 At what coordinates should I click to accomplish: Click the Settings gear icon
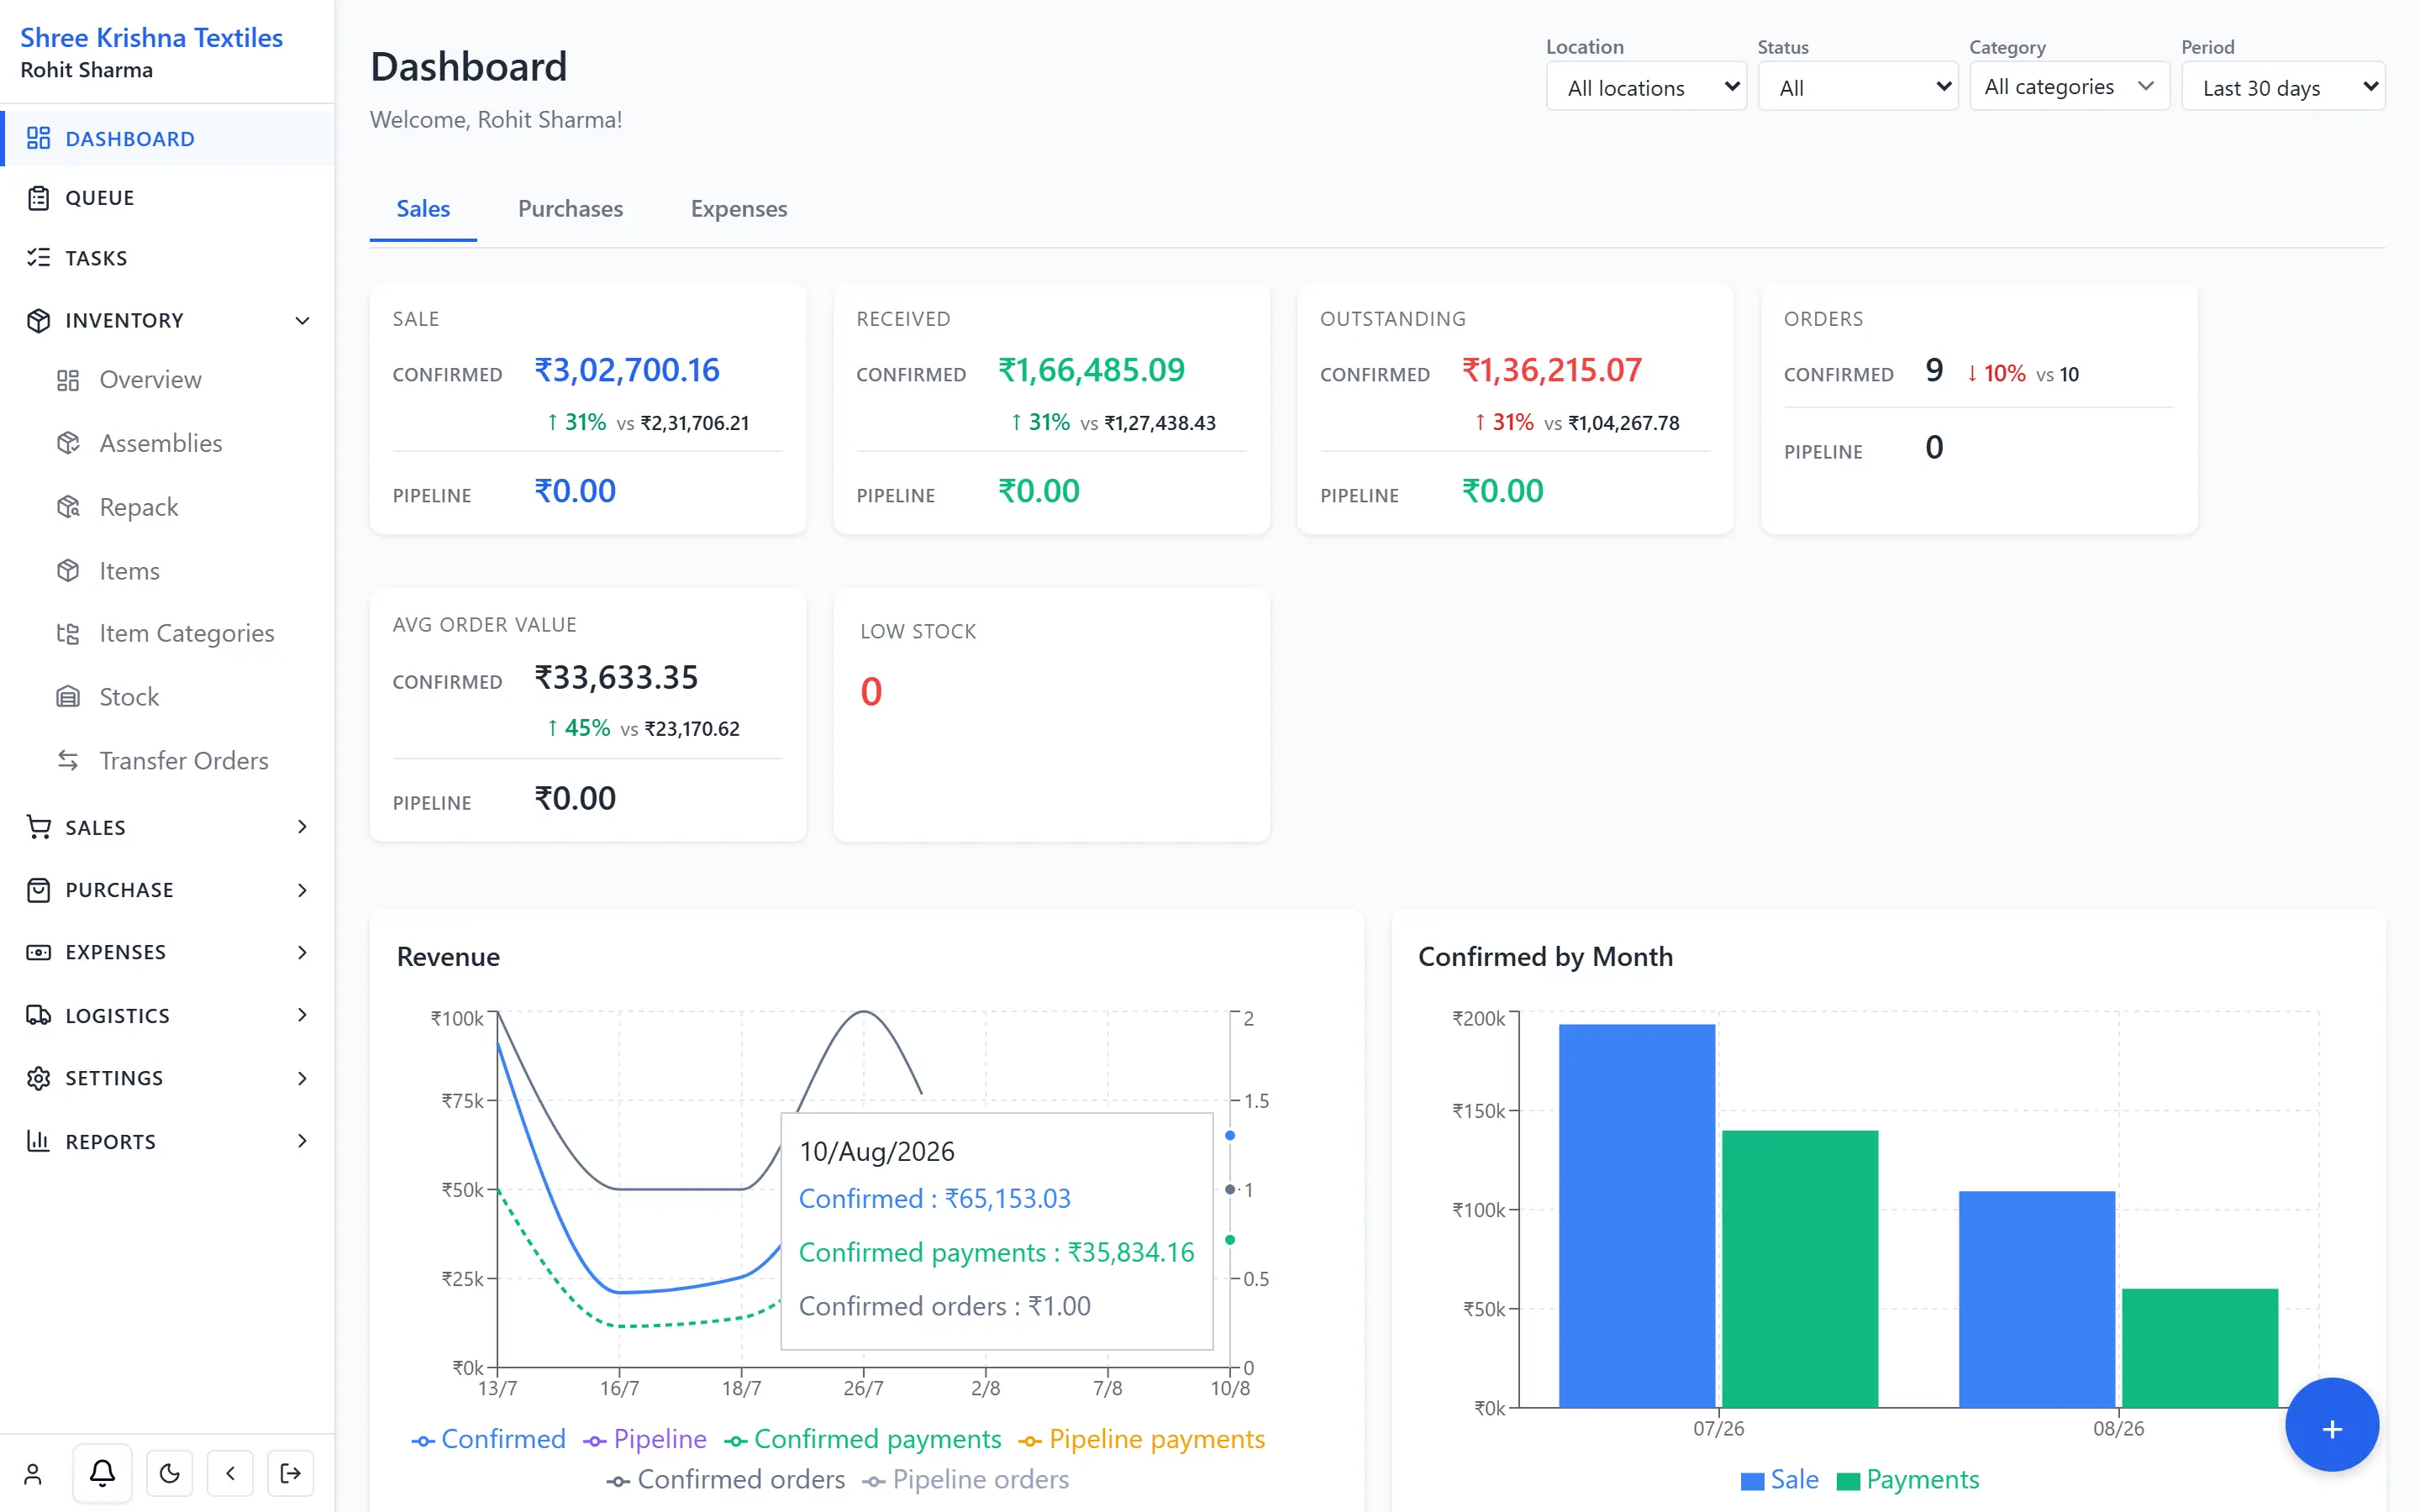click(x=38, y=1078)
